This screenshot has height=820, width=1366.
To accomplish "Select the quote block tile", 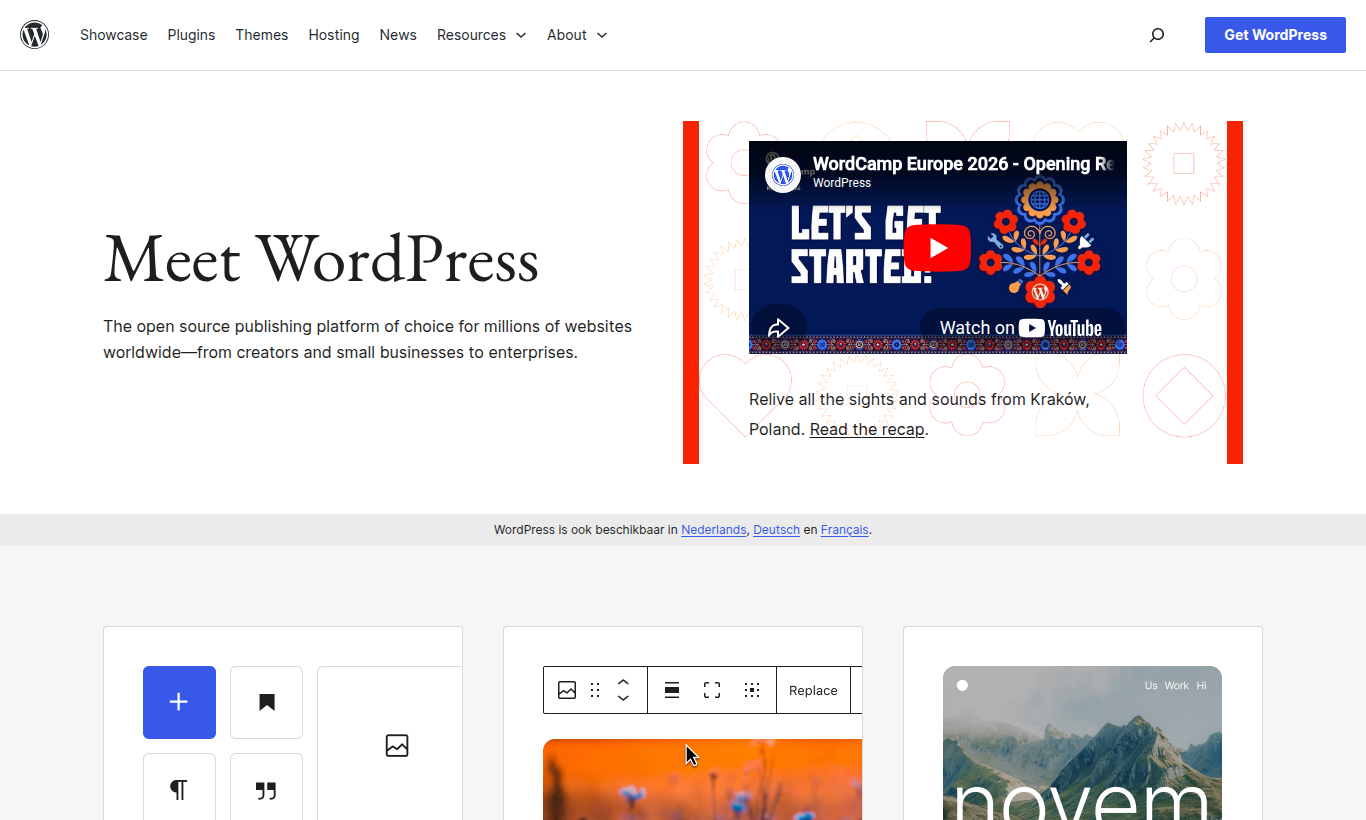I will point(266,789).
